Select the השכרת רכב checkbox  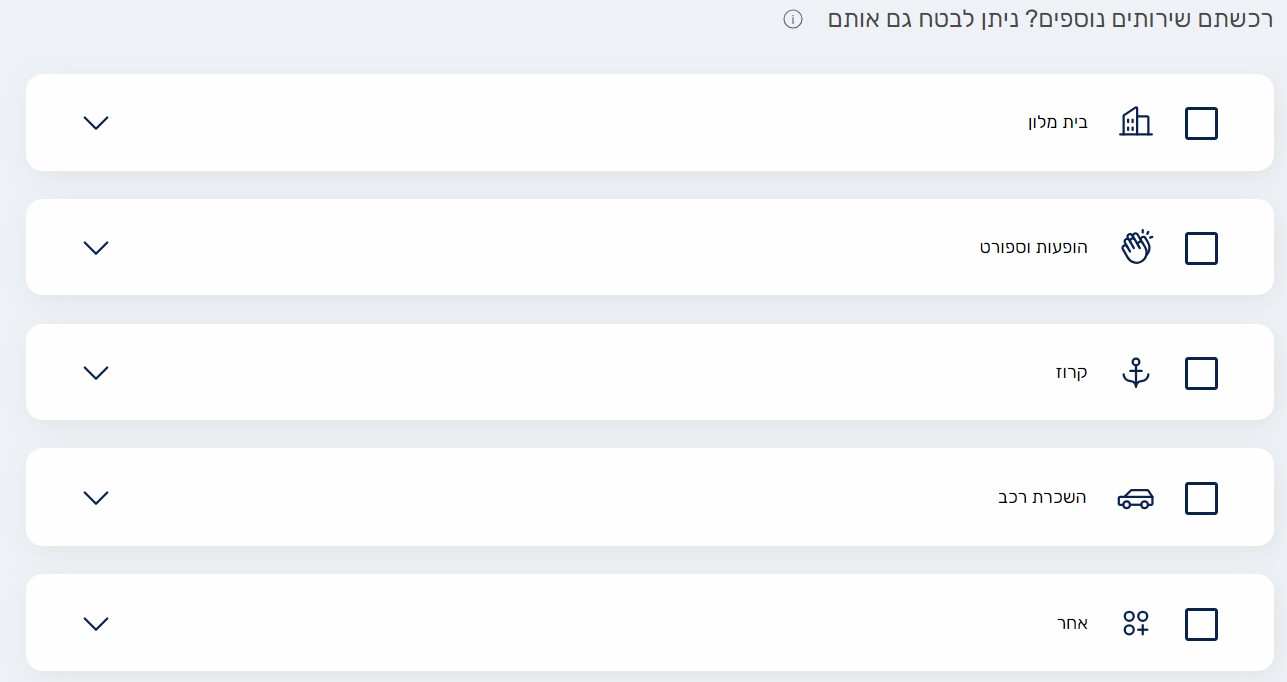[x=1201, y=498]
